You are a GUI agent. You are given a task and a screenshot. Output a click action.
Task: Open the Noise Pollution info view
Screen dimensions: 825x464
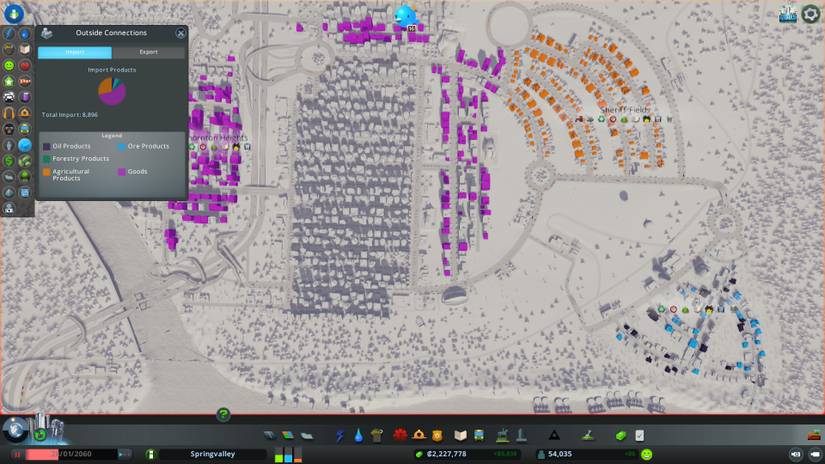(9, 113)
